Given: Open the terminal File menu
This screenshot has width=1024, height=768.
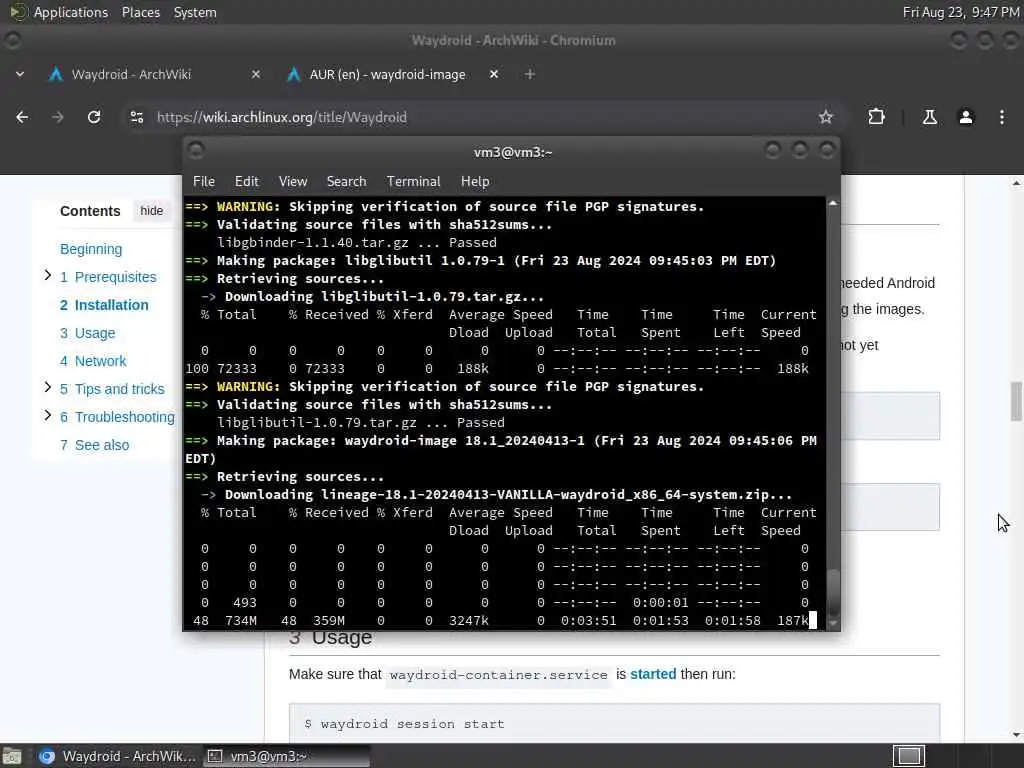Looking at the screenshot, I should (204, 182).
